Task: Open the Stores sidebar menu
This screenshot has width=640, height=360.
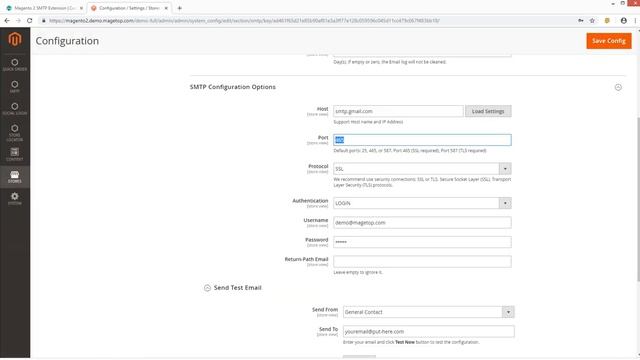Action: (x=15, y=177)
